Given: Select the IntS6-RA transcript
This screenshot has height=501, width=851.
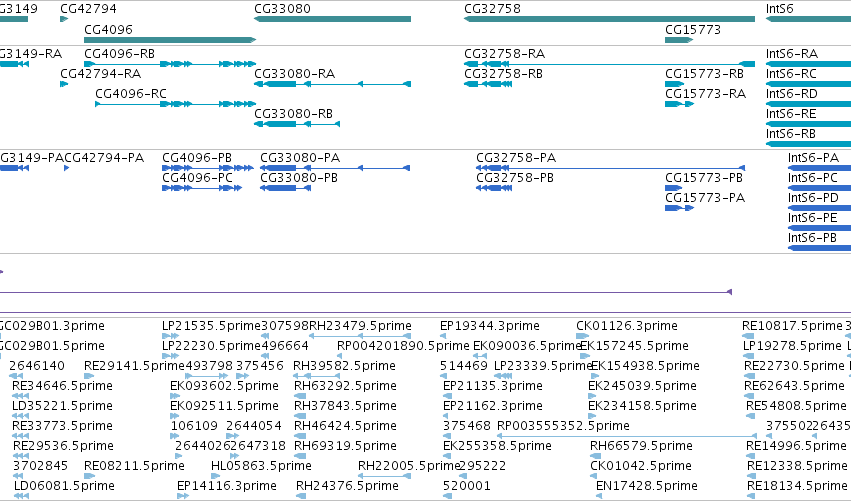Looking at the screenshot, I should click(x=808, y=64).
